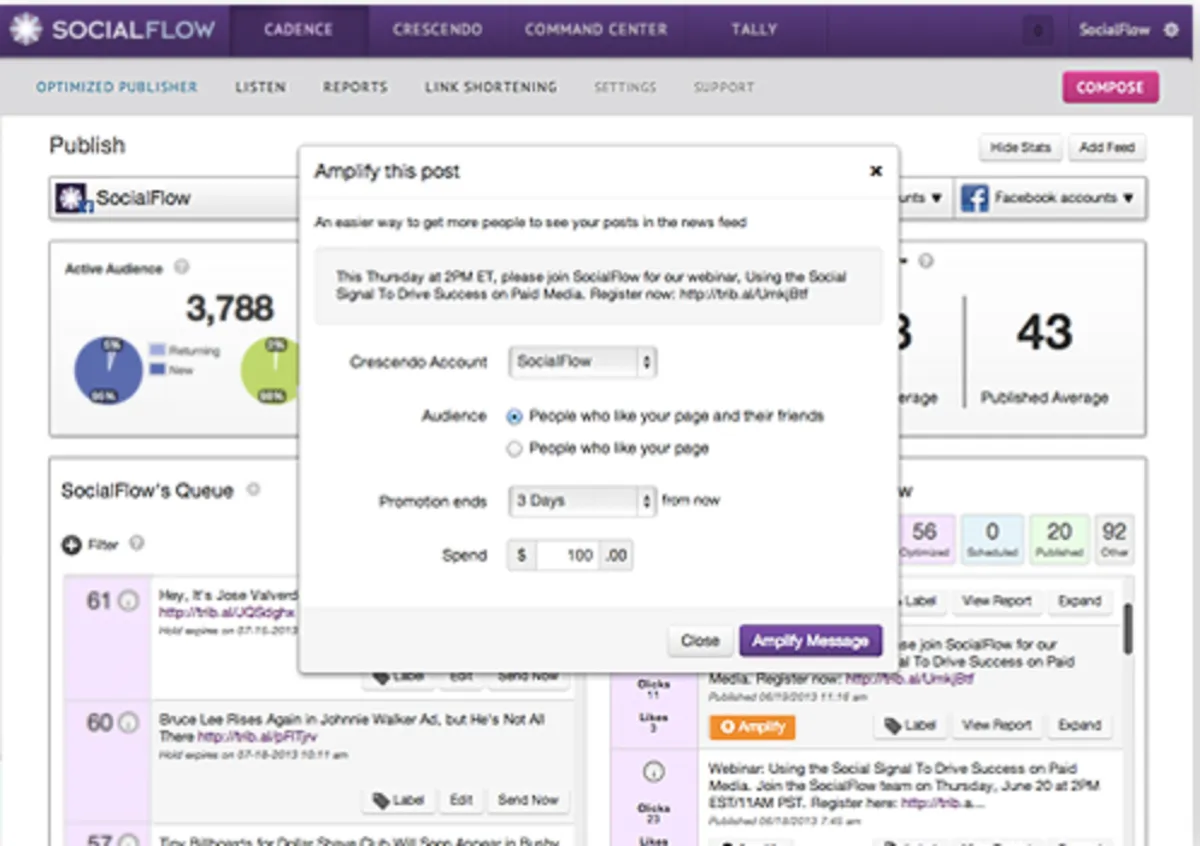Click the 43 Published Average number

point(1045,332)
